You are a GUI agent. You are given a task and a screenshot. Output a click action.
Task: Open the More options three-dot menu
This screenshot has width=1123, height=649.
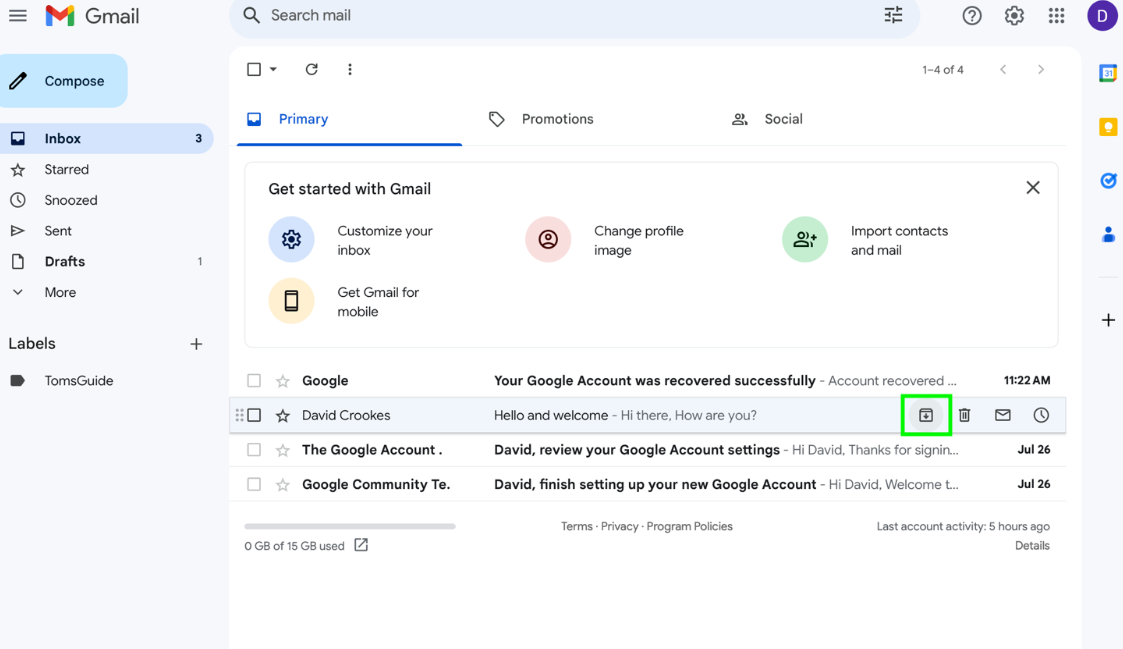tap(350, 69)
